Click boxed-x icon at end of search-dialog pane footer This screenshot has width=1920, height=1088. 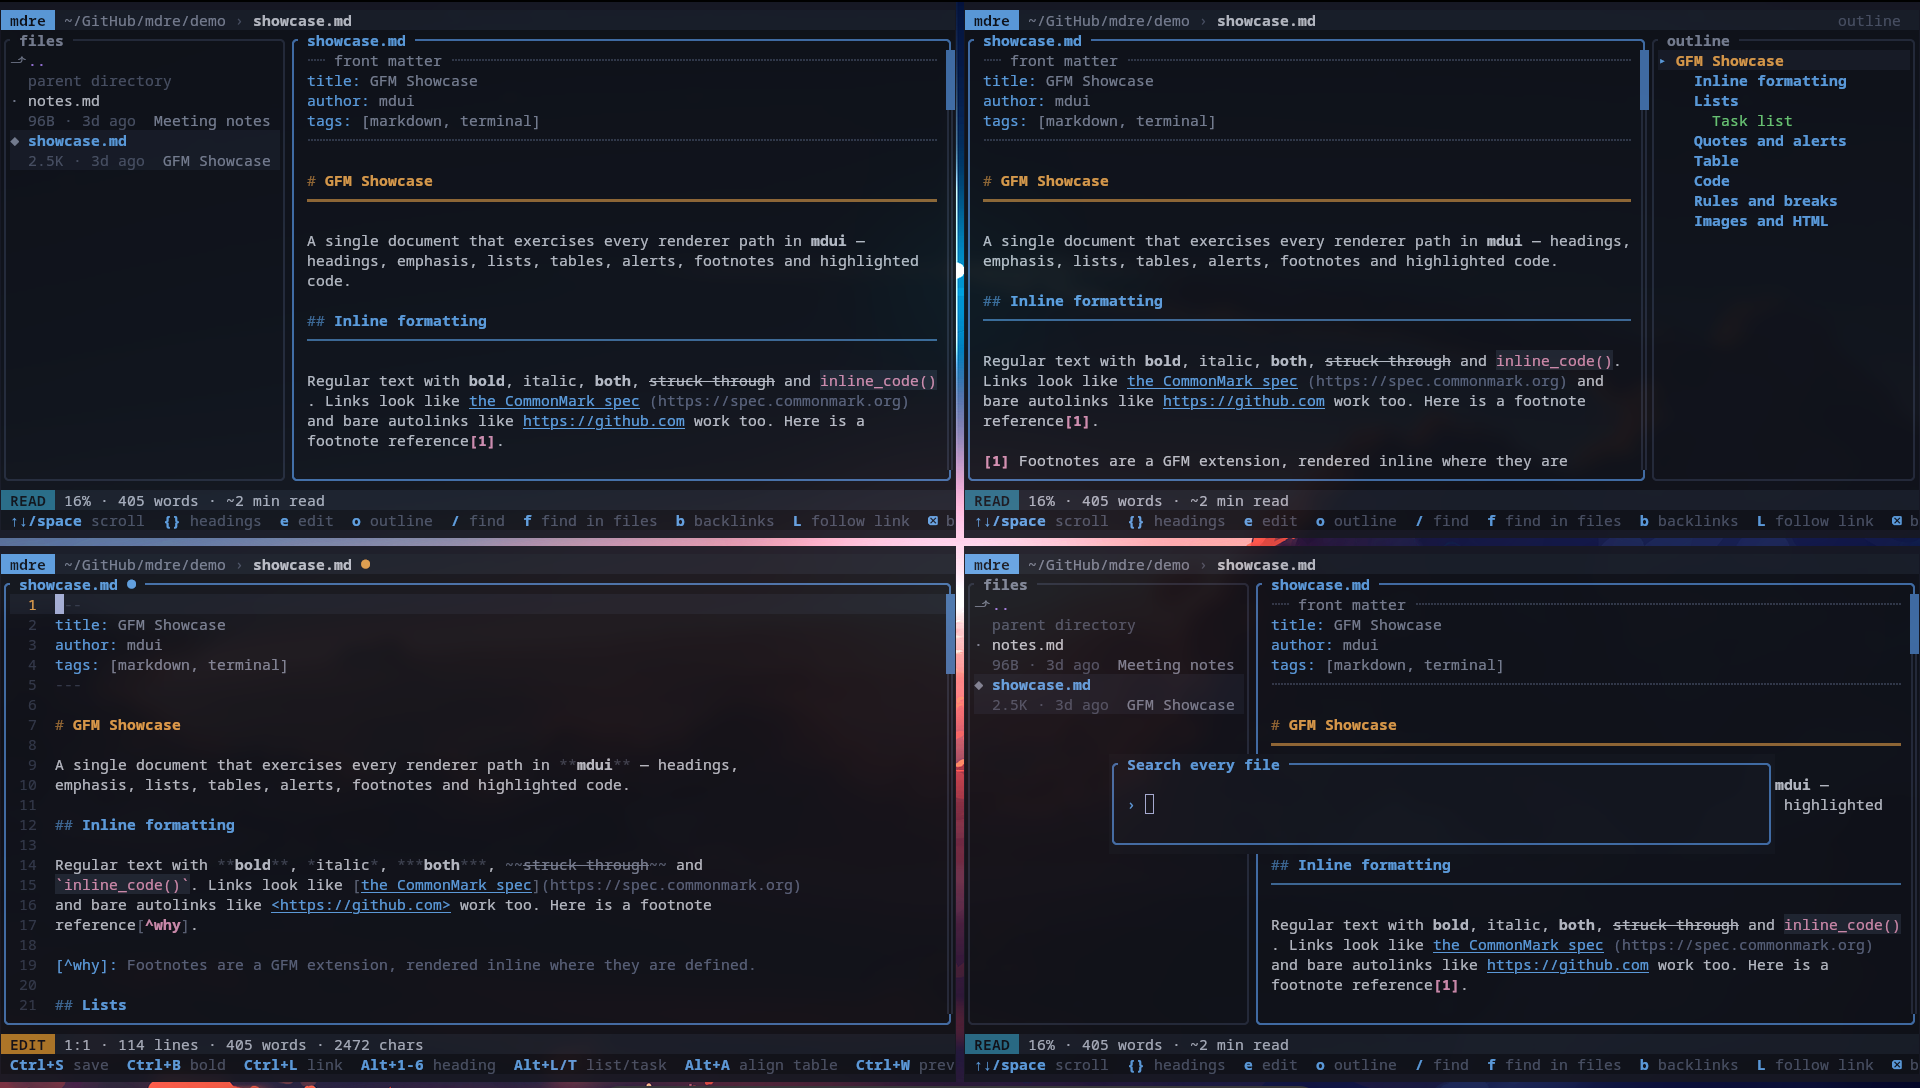pos(1897,1065)
